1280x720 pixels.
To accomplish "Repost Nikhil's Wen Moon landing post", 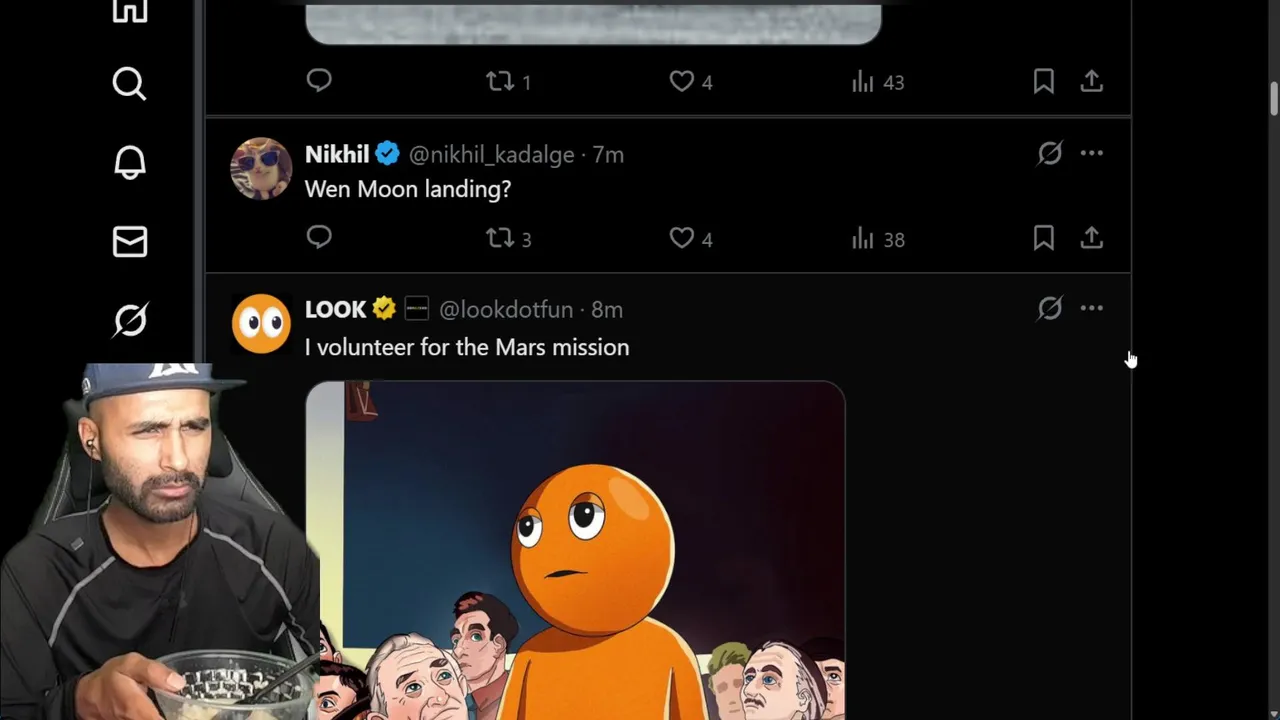I will click(500, 238).
